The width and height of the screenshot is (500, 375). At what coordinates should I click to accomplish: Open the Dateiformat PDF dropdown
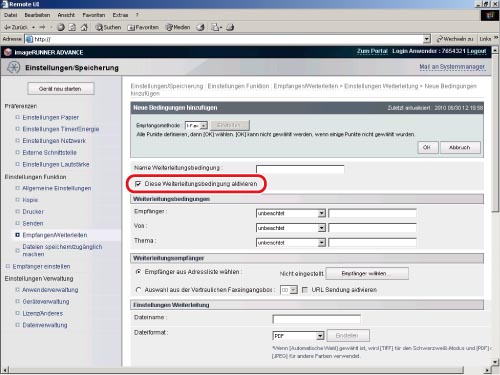click(298, 336)
